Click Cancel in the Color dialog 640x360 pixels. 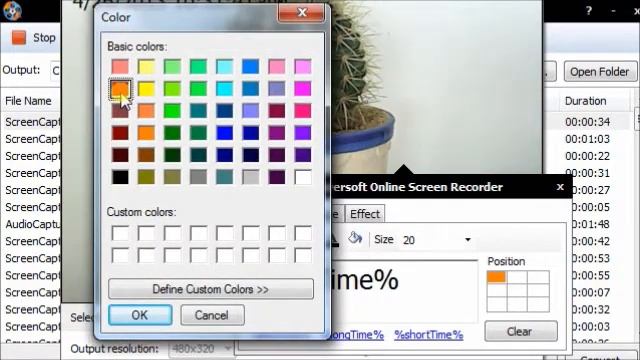pos(212,315)
